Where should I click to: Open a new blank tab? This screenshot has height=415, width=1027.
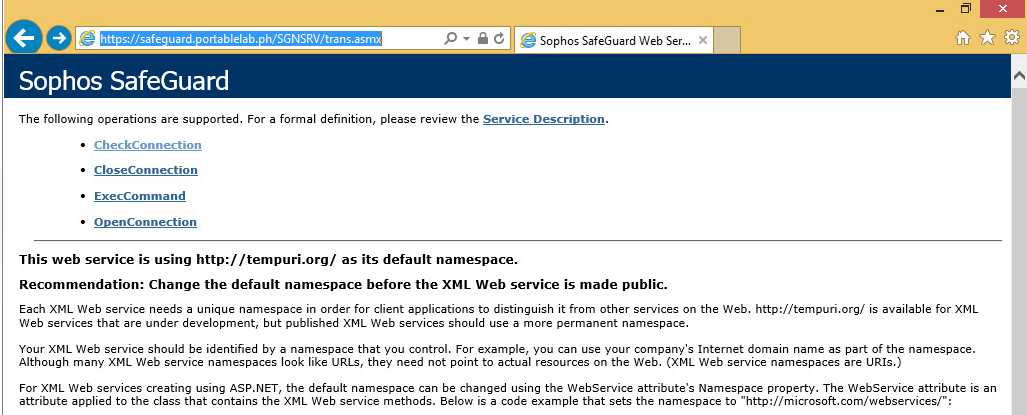726,41
